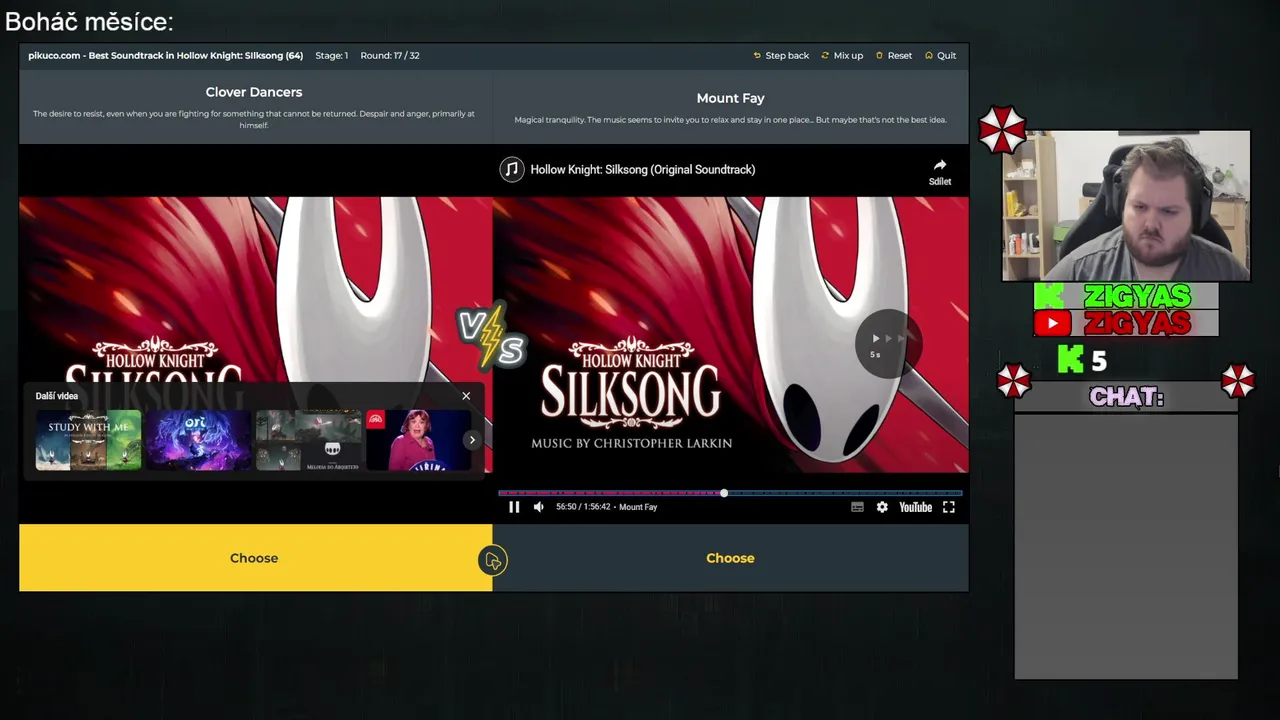The width and height of the screenshot is (1280, 720).
Task: Choose Clover Dancers with the yellow button
Action: (x=255, y=558)
